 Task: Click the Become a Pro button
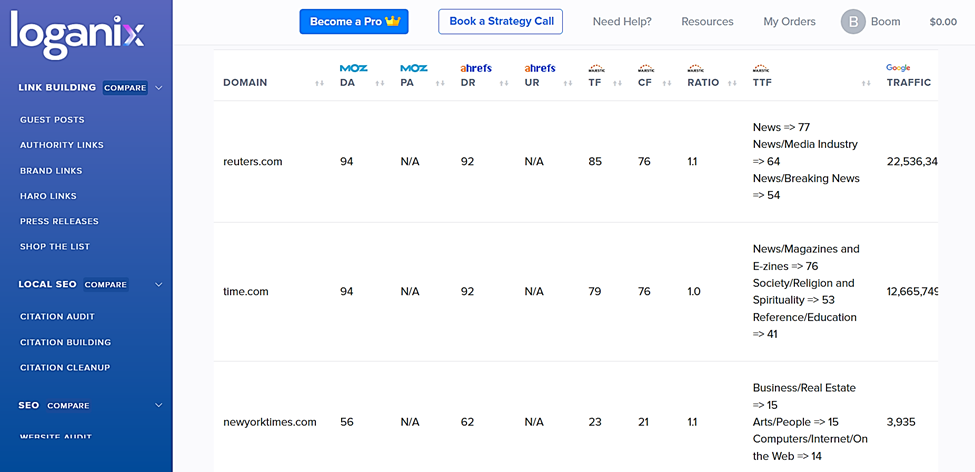(x=354, y=22)
